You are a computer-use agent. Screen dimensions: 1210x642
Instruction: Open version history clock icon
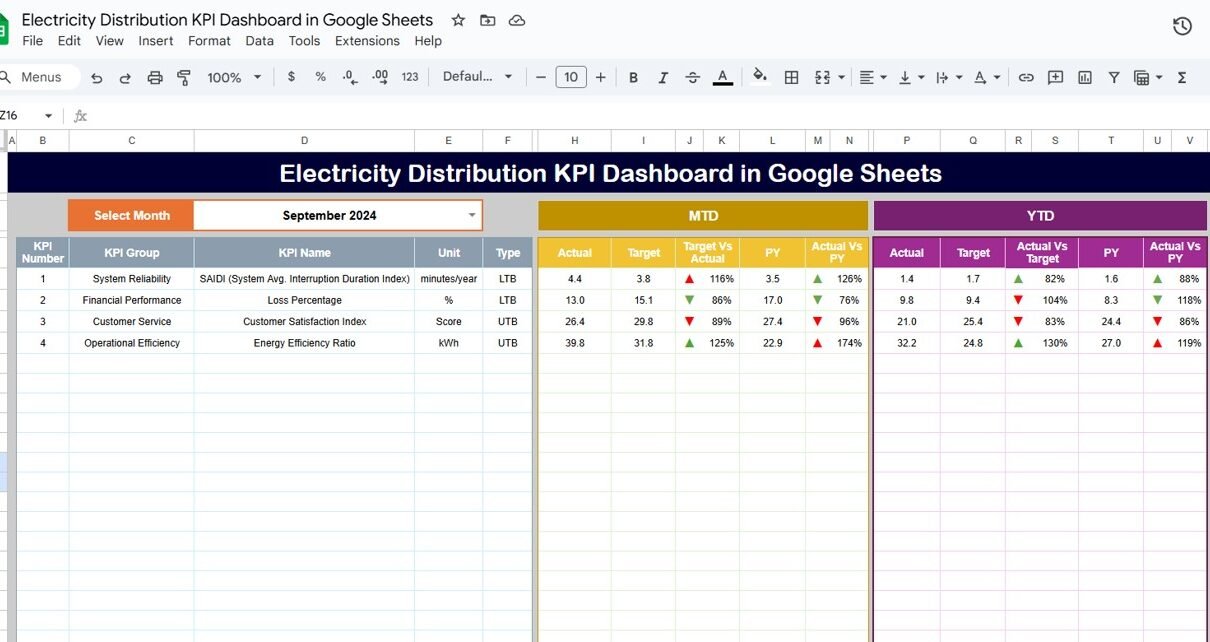[x=1182, y=26]
